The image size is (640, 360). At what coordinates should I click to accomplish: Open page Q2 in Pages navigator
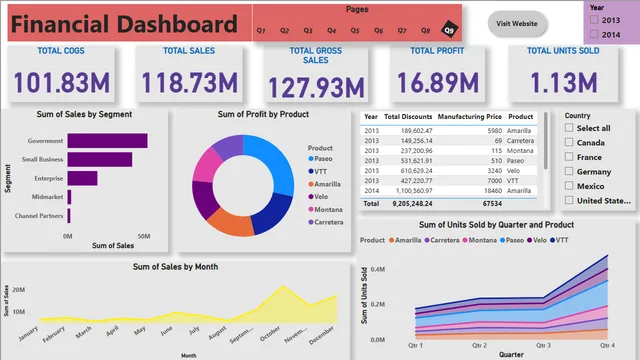(284, 31)
